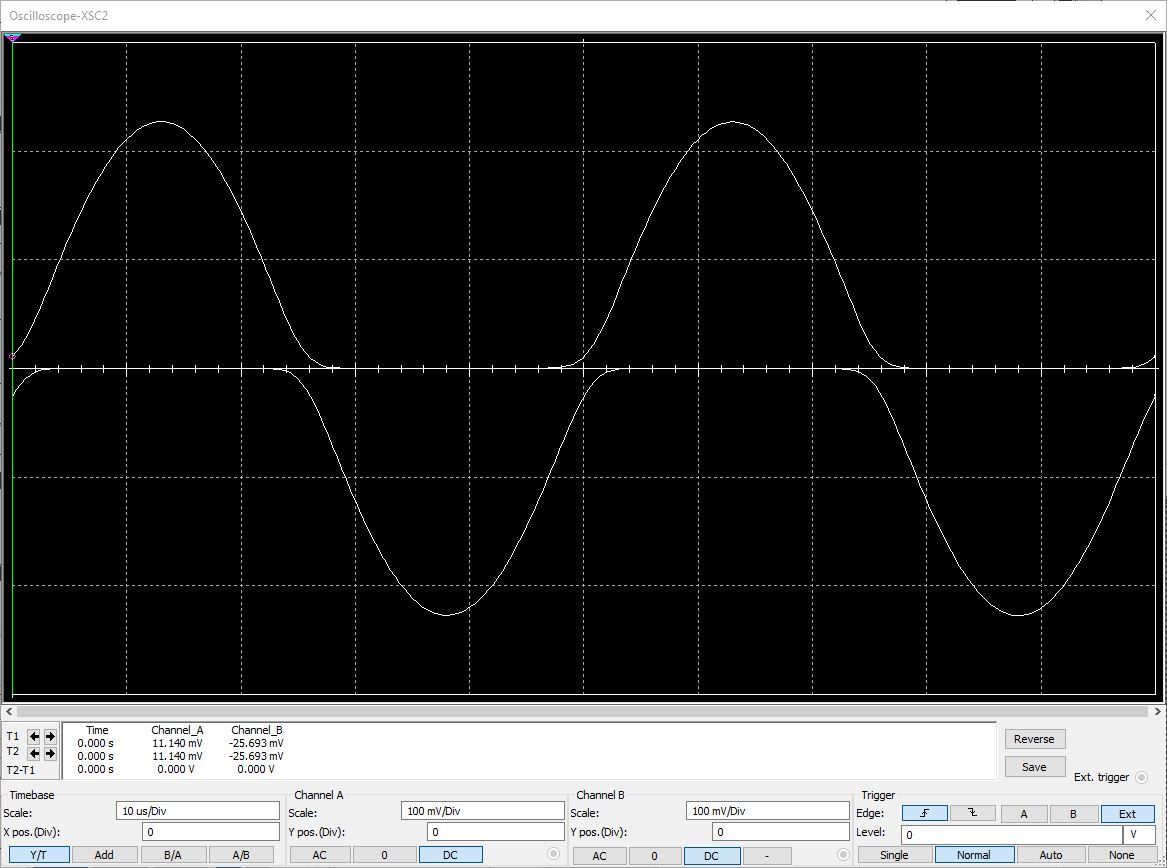Select falling edge trigger button
1167x868 pixels.
972,813
